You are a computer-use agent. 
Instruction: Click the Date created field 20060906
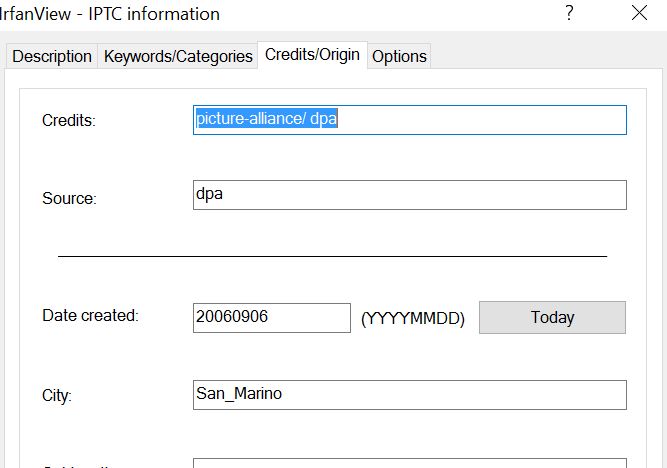[272, 318]
